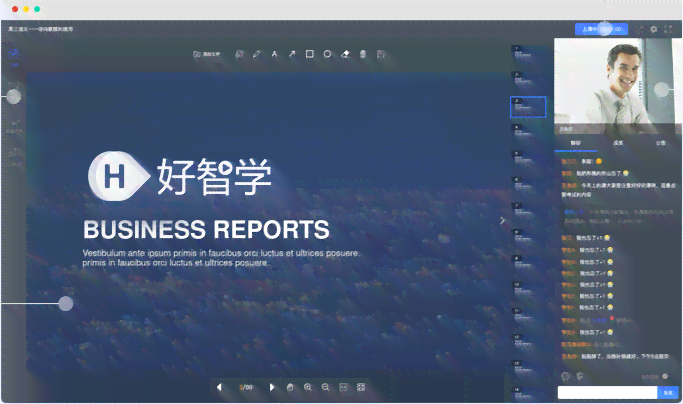Click the fit-to-screen icon in bottom bar
The width and height of the screenshot is (683, 404).
361,387
